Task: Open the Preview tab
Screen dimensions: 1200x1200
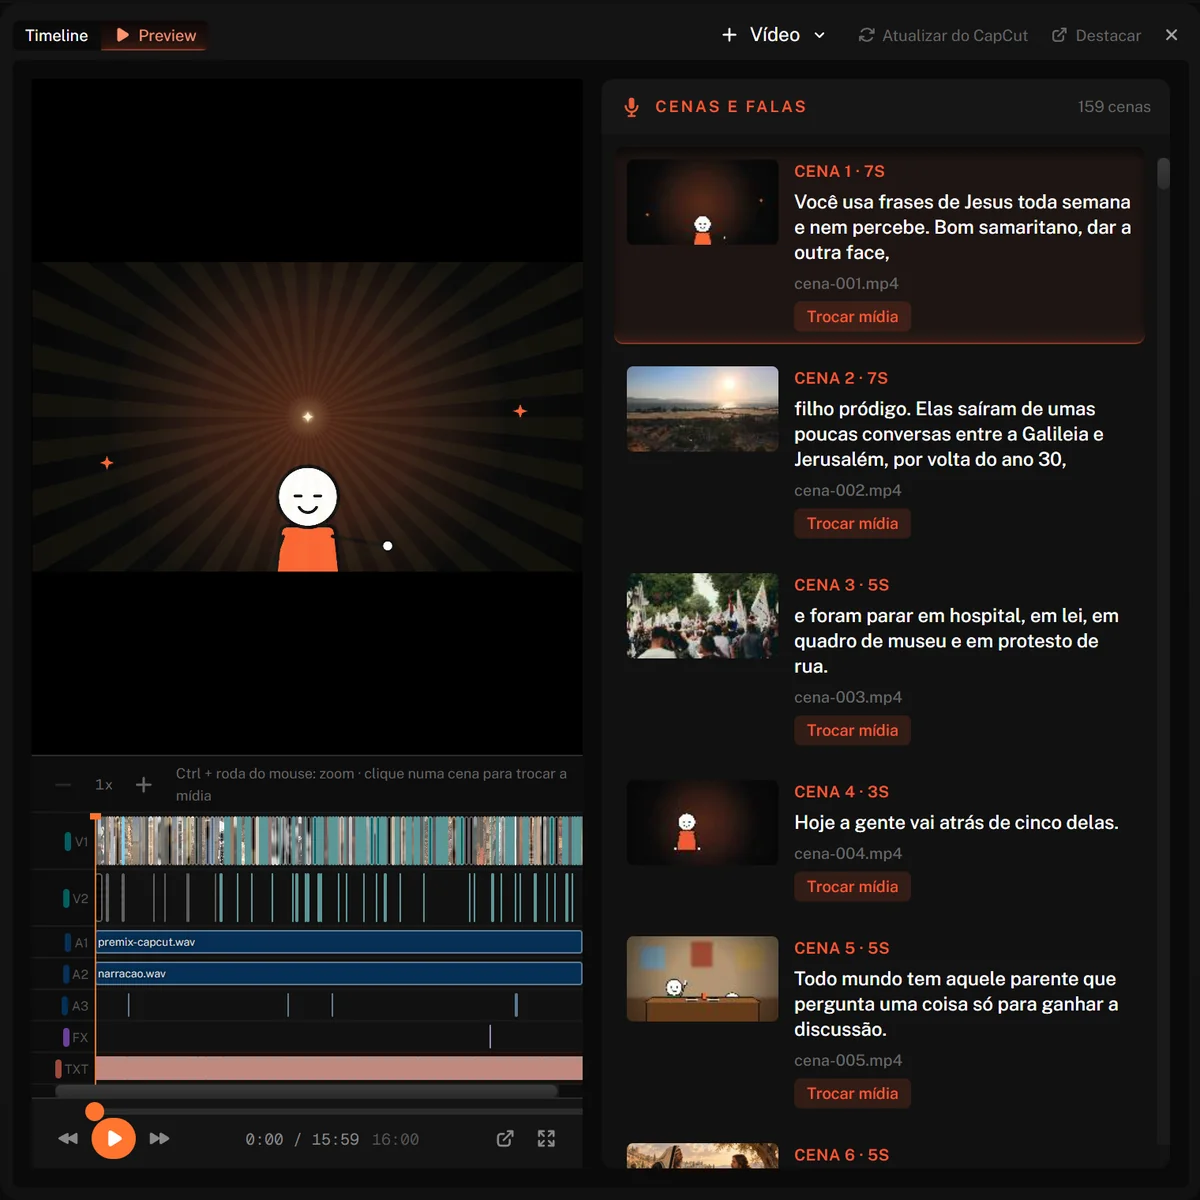Action: click(x=155, y=35)
